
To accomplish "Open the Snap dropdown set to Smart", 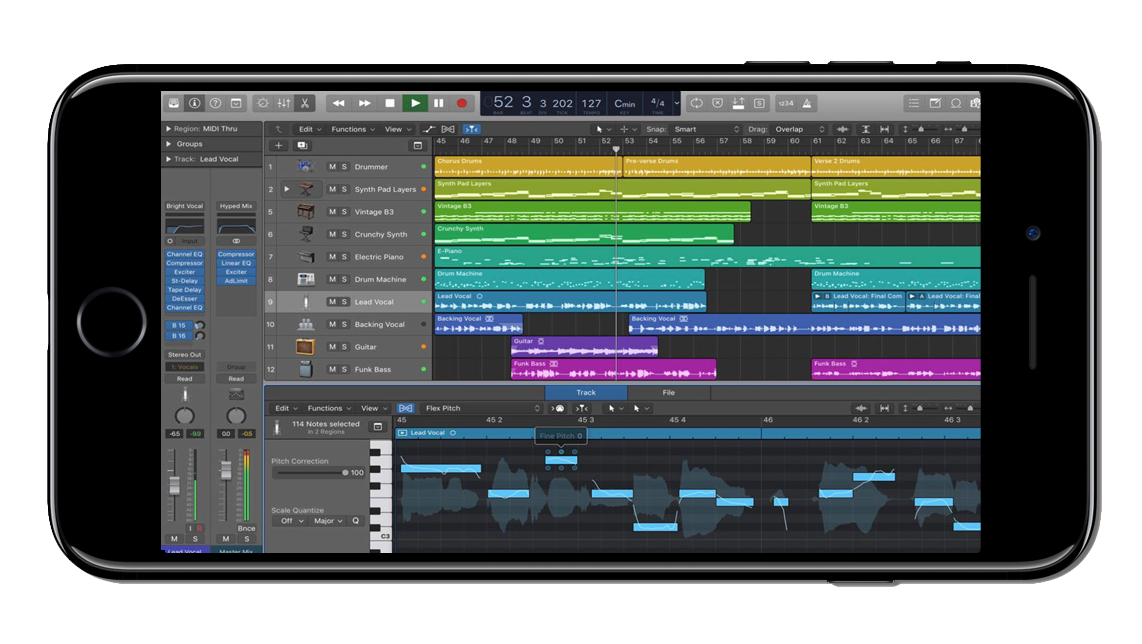I will [706, 129].
